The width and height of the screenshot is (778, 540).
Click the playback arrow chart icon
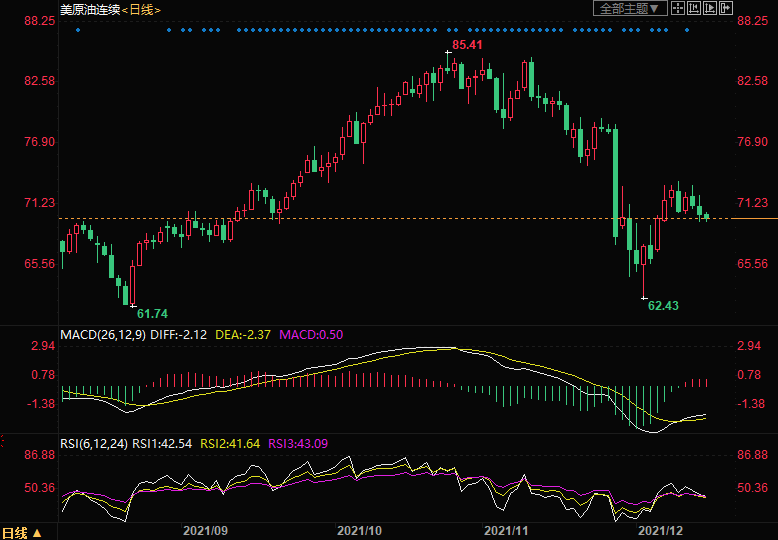tap(709, 9)
